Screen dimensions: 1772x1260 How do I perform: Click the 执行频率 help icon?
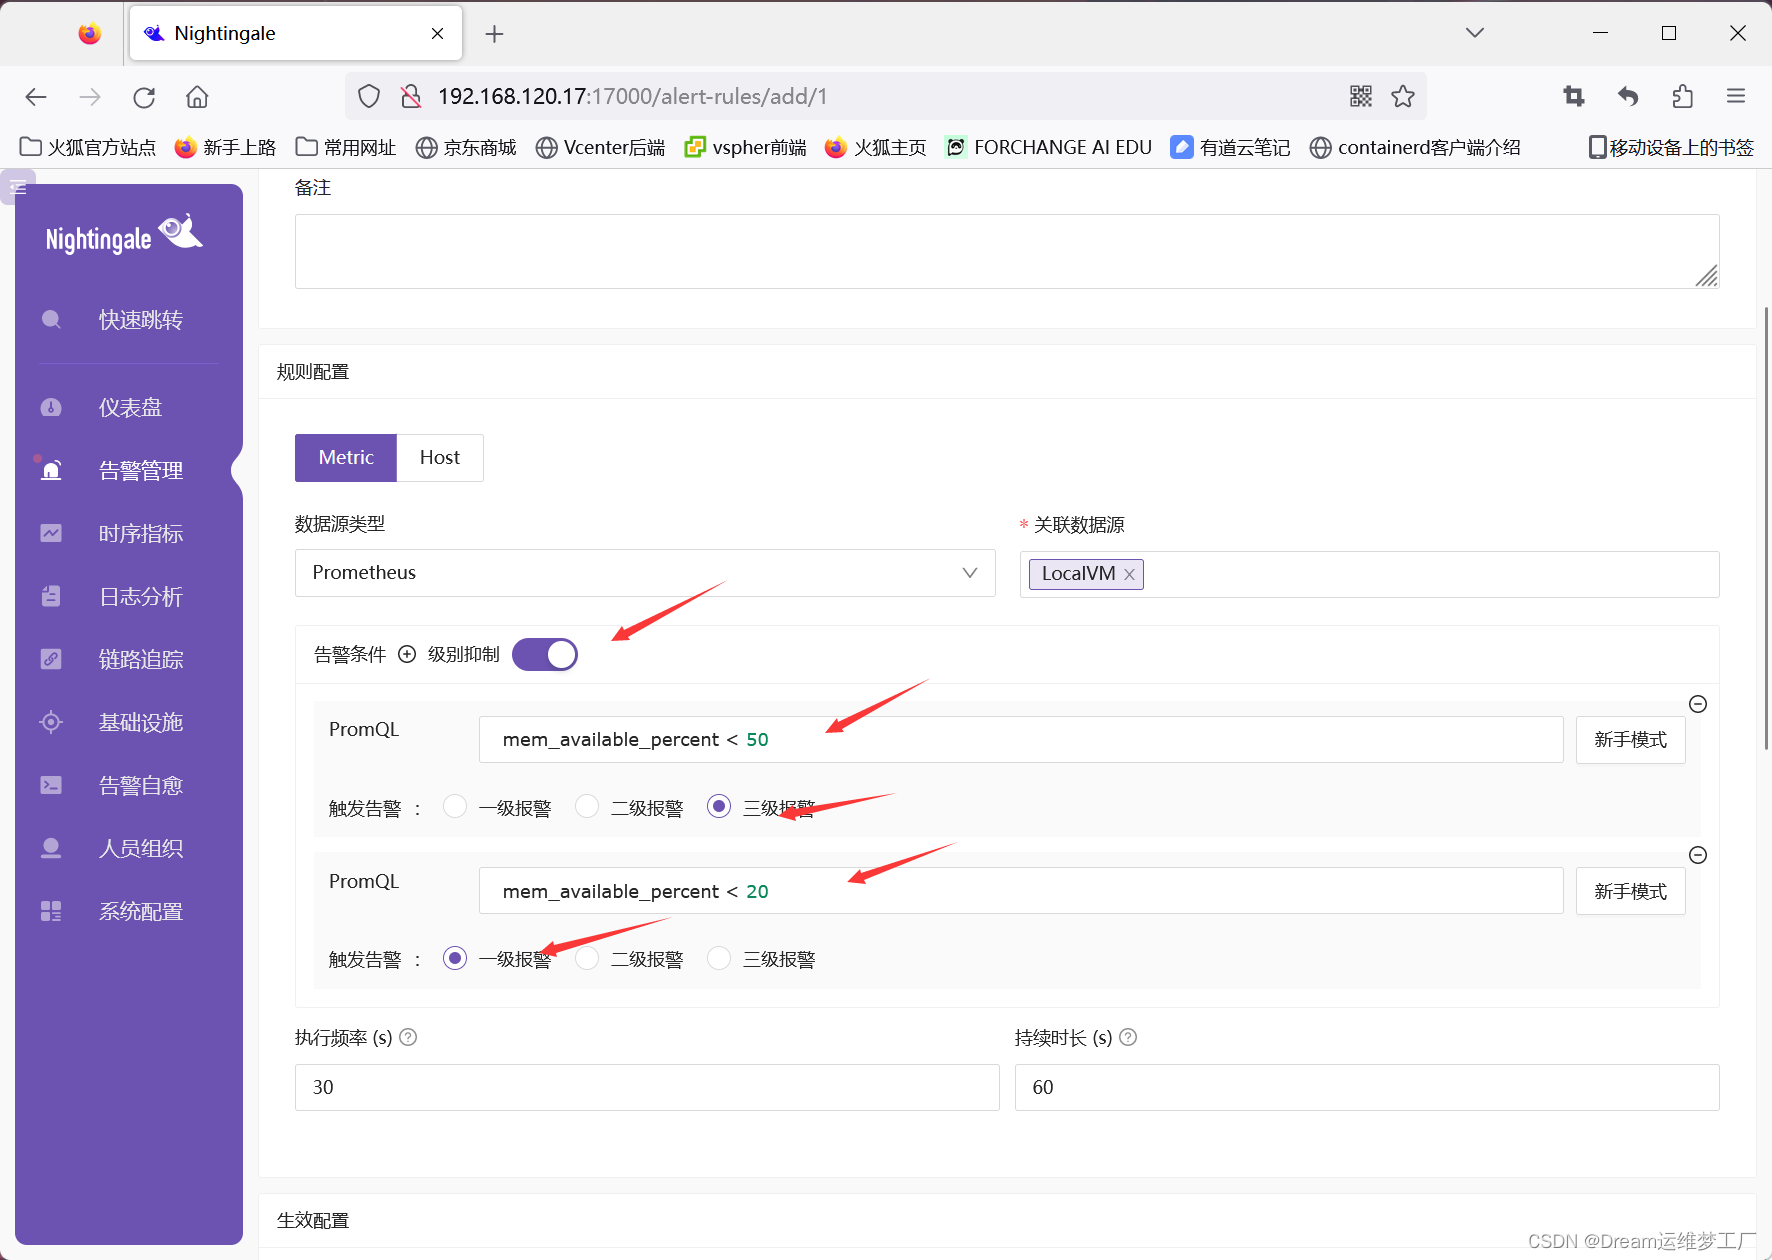(408, 1037)
